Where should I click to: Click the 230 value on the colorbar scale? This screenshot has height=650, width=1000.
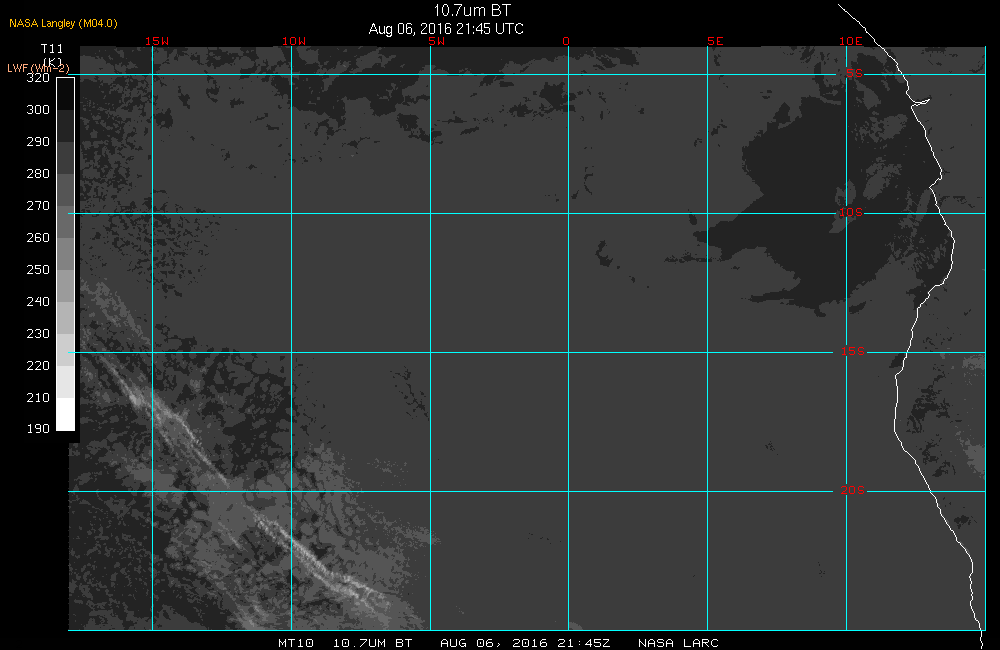[38, 333]
